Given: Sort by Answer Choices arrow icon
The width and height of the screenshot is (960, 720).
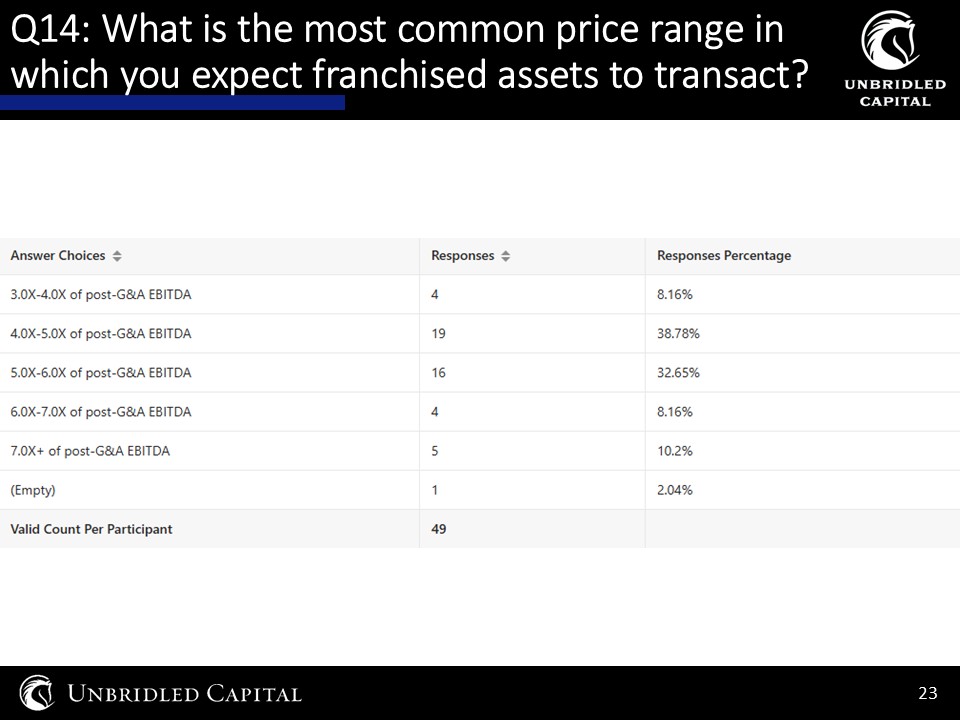Looking at the screenshot, I should click(117, 256).
